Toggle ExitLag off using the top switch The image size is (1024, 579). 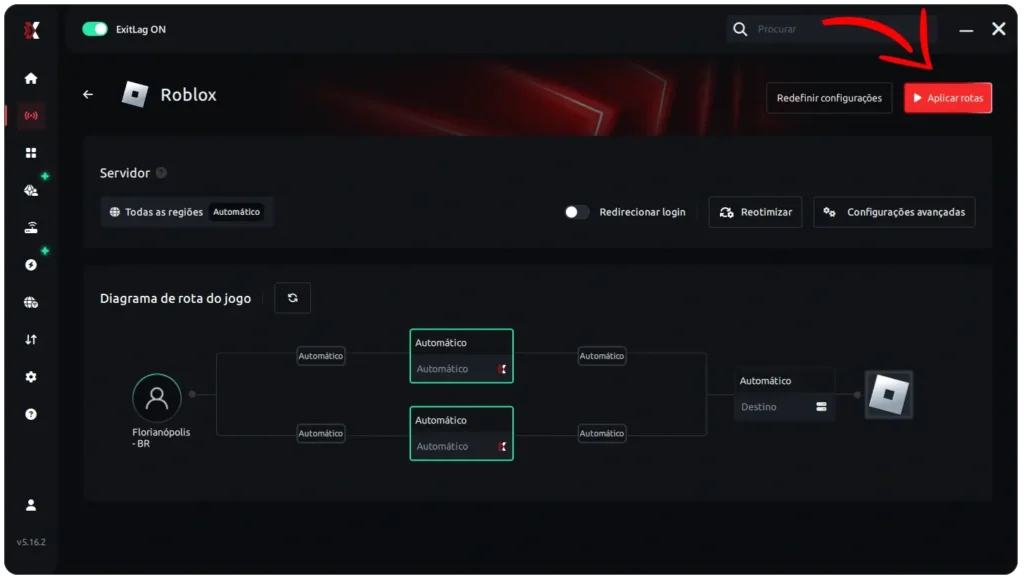coord(95,29)
